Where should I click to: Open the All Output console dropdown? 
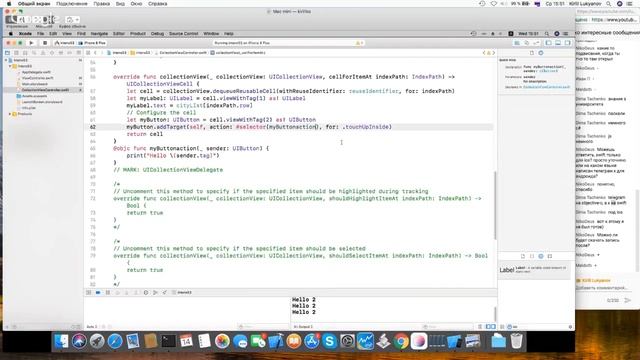(x=303, y=327)
